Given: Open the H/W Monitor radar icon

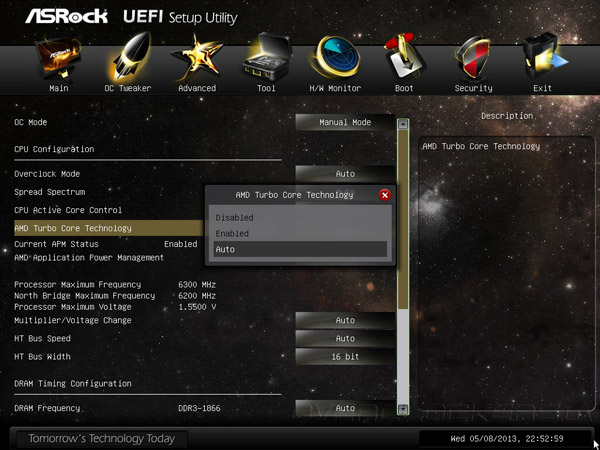Looking at the screenshot, I should (x=335, y=57).
